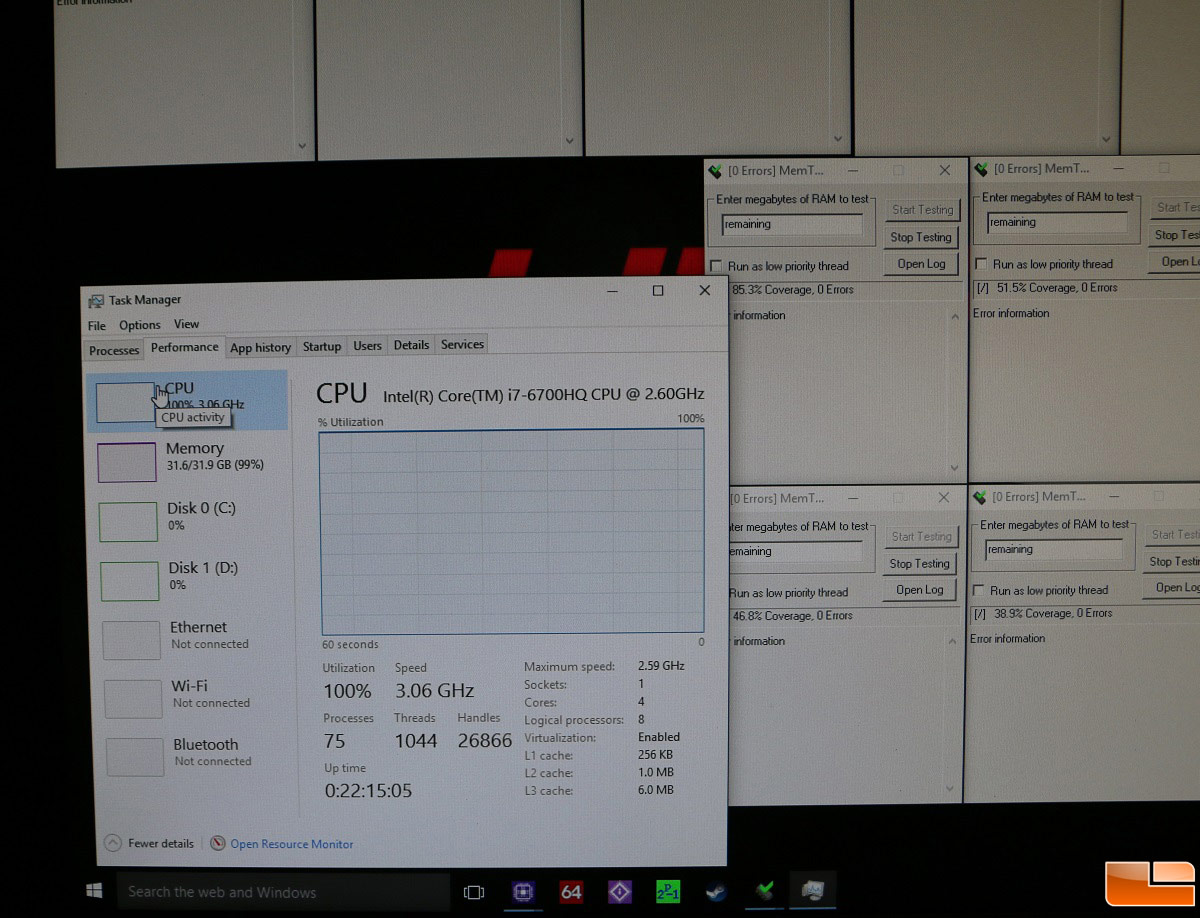Click Start Testing in the 85.3% coverage MemTest

pos(922,210)
